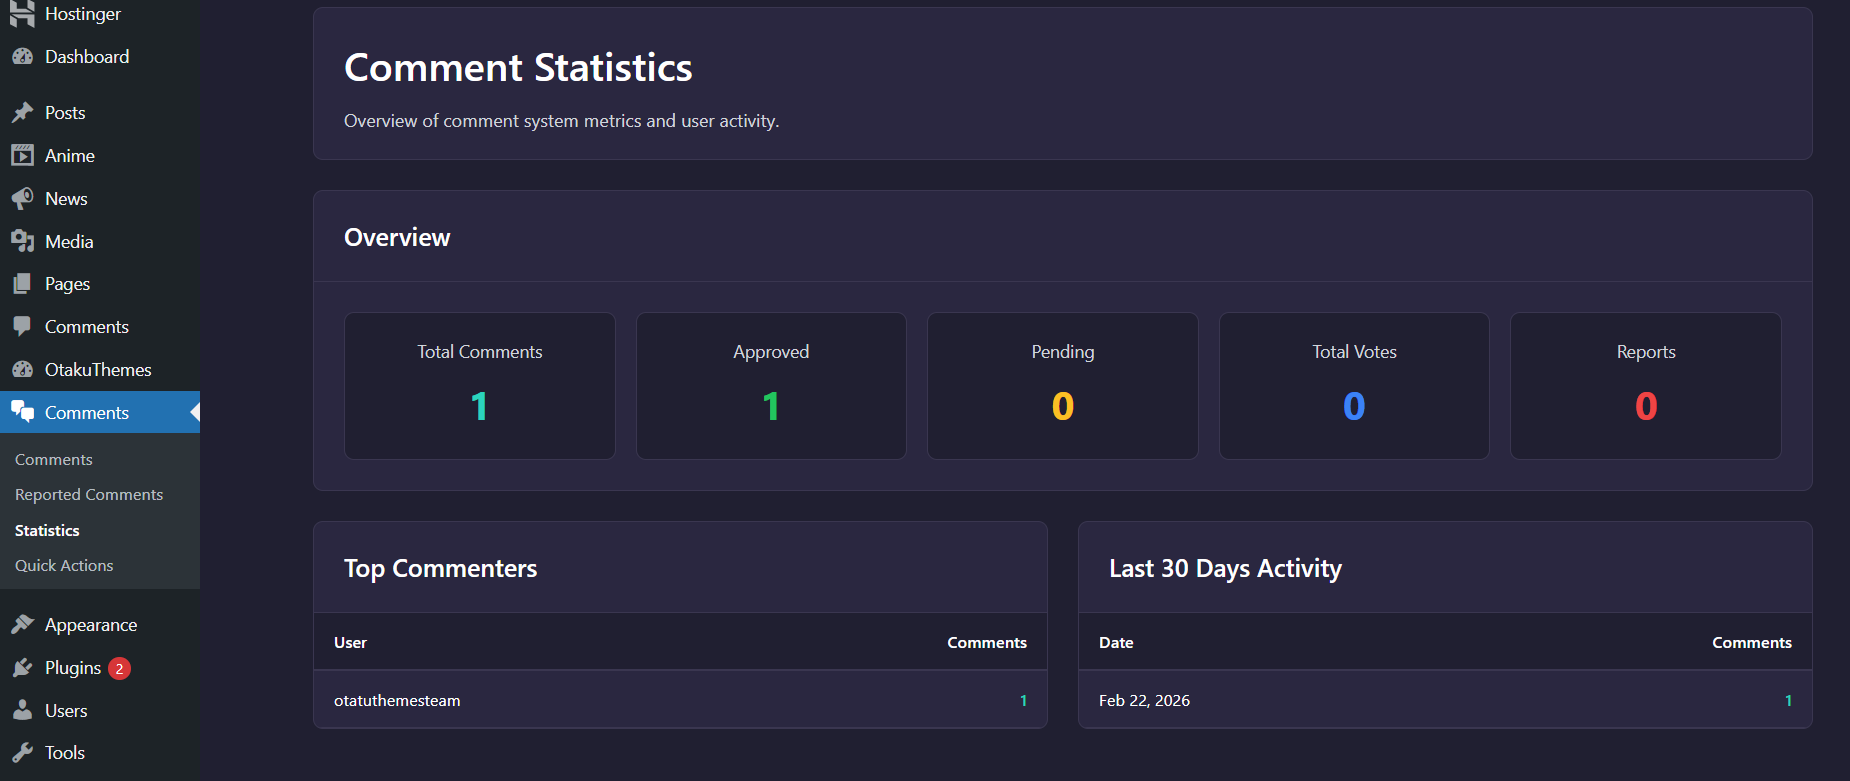This screenshot has width=1850, height=781.
Task: Click the otatuthemesteam user row
Action: pos(680,700)
